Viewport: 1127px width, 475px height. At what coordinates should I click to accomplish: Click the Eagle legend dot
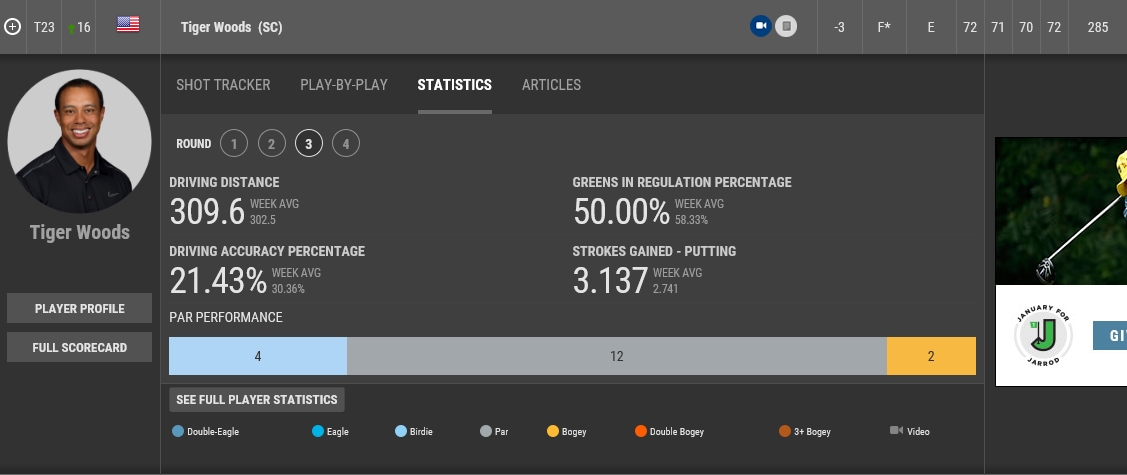point(318,432)
